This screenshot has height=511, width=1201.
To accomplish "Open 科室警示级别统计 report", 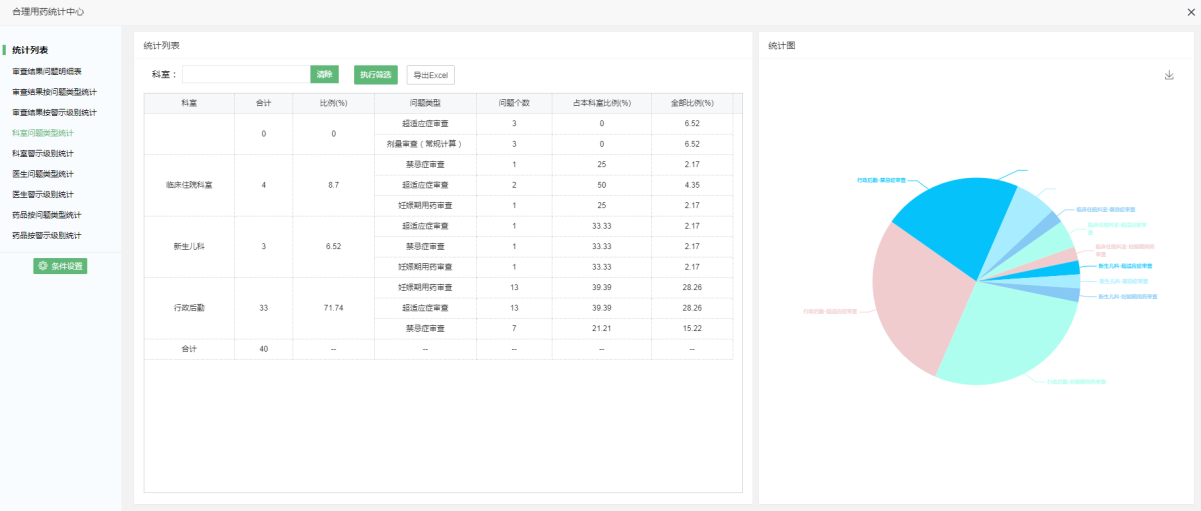I will (x=42, y=153).
